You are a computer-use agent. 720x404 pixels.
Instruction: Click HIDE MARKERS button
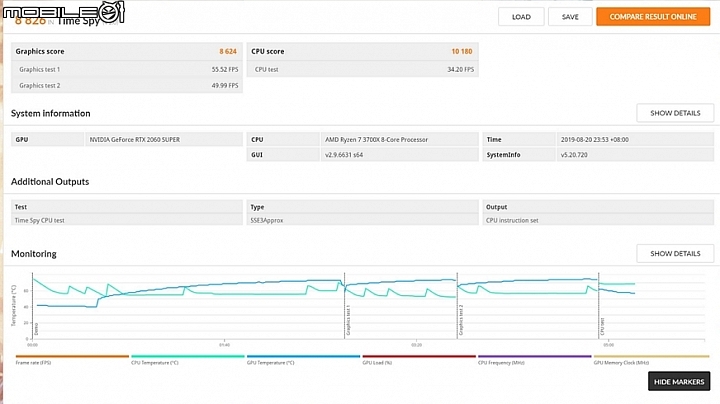(x=679, y=382)
